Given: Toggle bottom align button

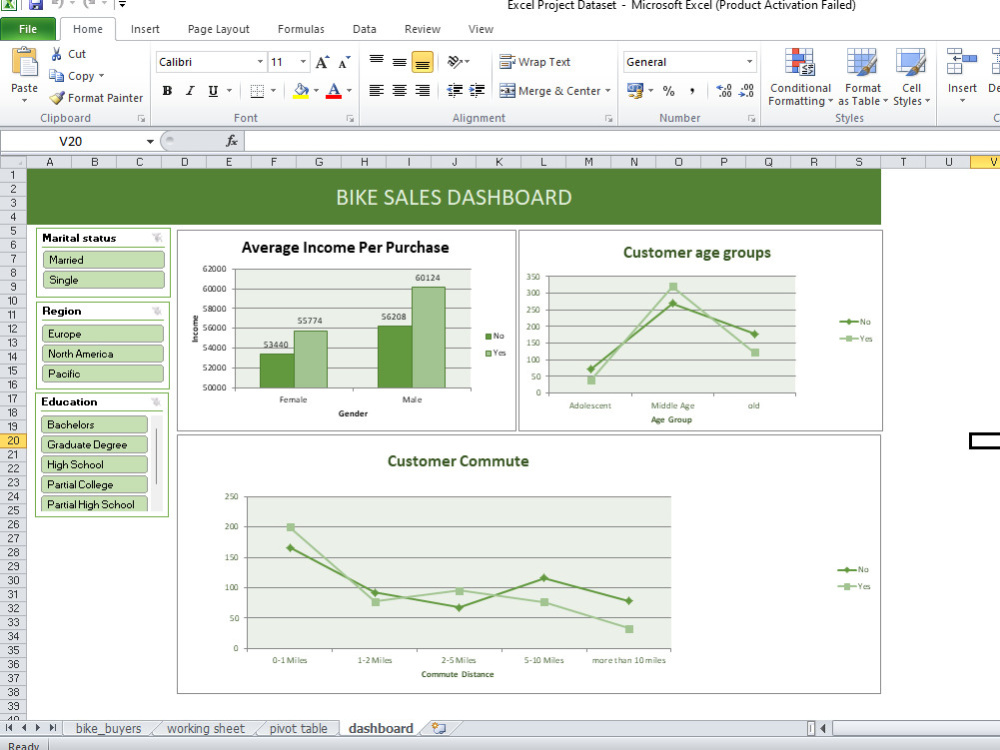Looking at the screenshot, I should coord(422,62).
